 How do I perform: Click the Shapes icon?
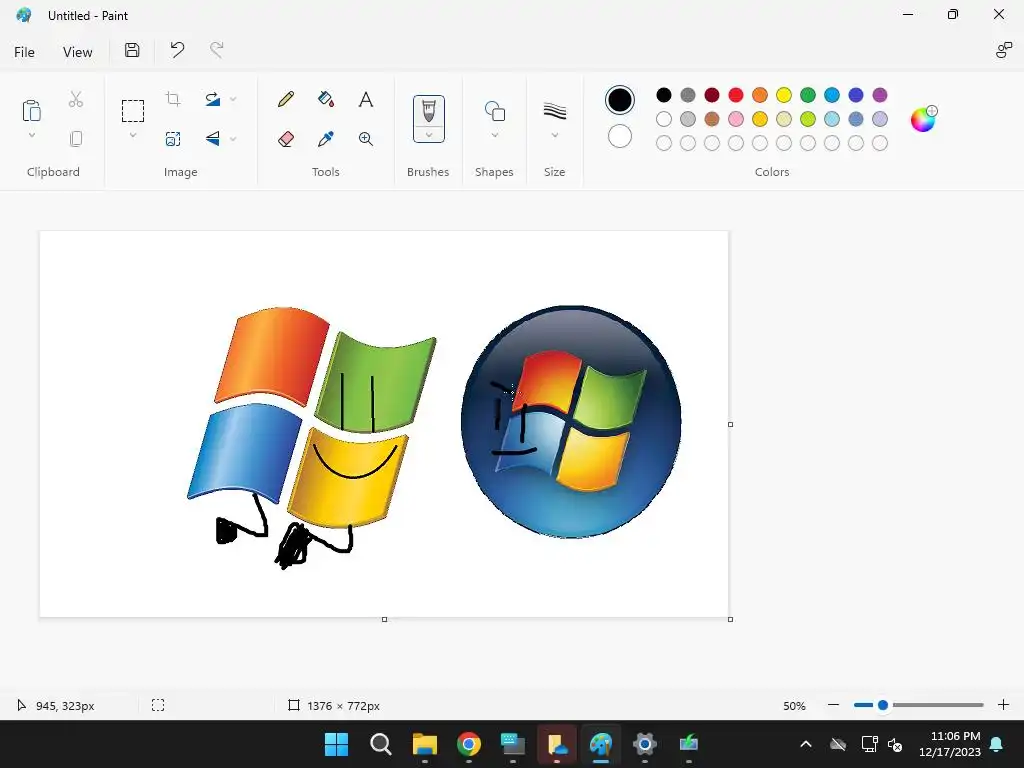494,111
